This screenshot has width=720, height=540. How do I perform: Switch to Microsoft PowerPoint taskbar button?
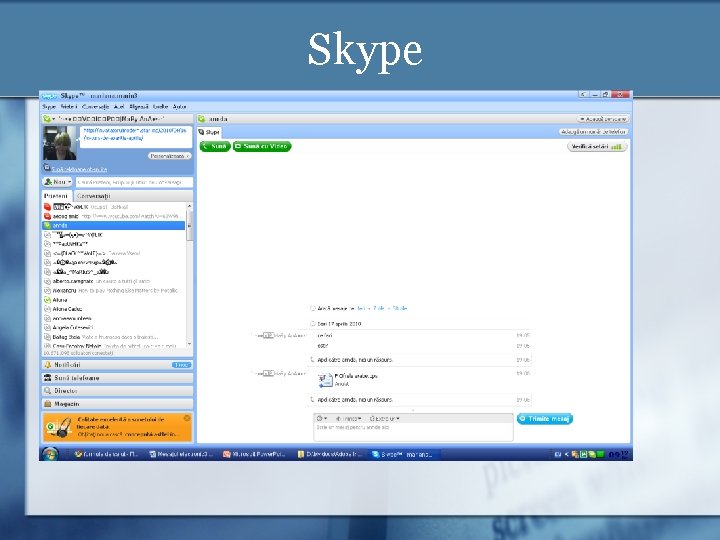click(254, 454)
